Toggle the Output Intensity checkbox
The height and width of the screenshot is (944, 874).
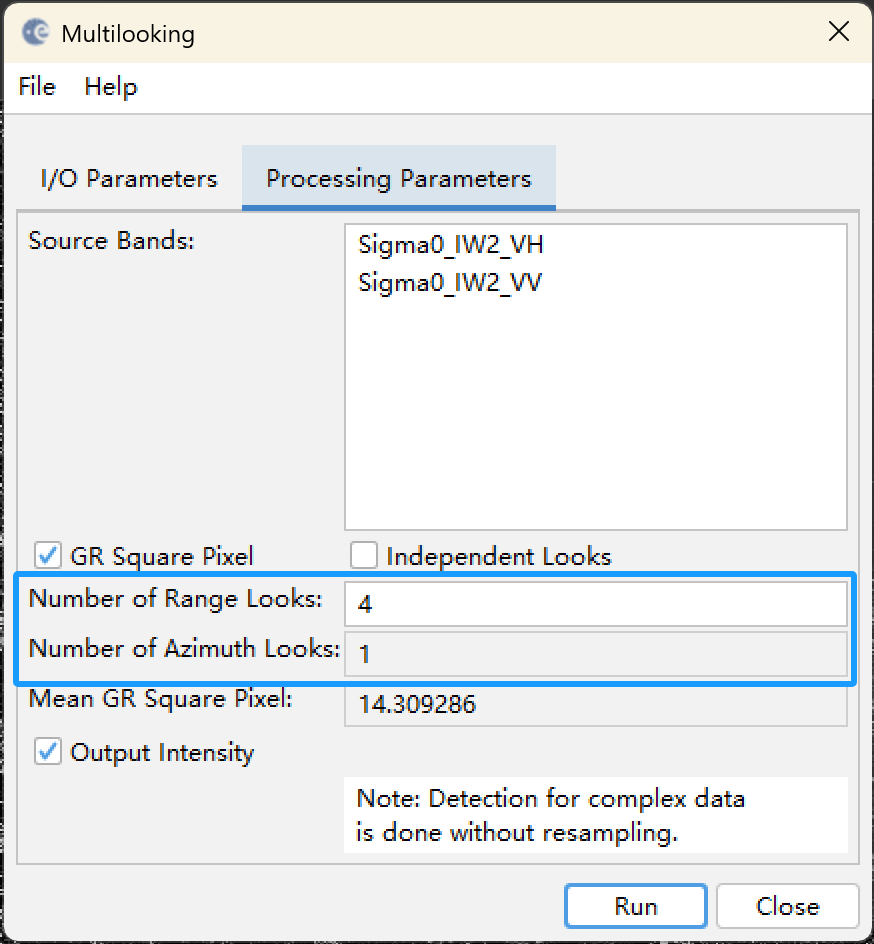pos(48,751)
